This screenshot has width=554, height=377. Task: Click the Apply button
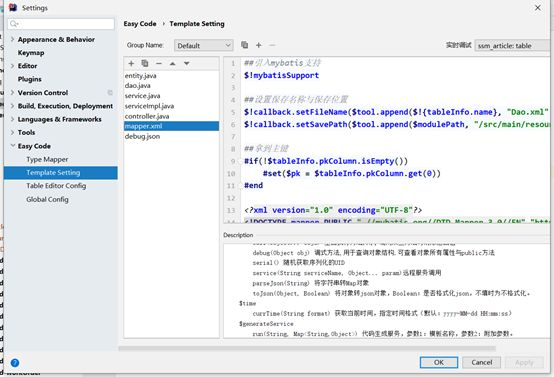coord(524,363)
